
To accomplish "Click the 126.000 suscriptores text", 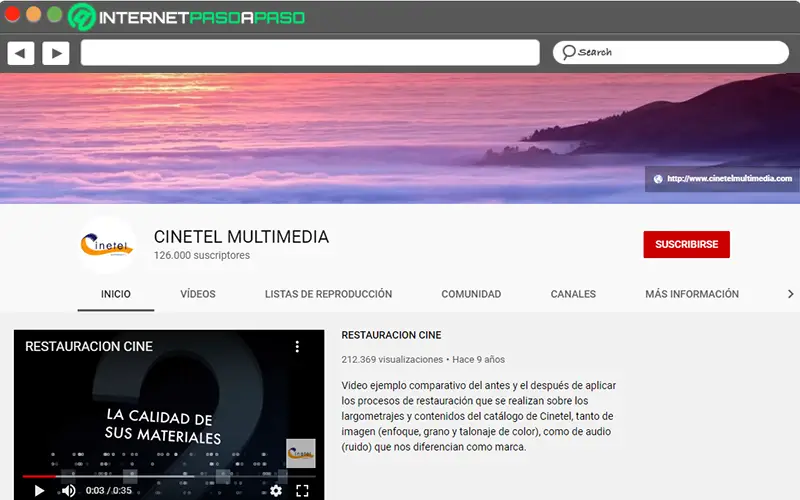I will click(202, 255).
